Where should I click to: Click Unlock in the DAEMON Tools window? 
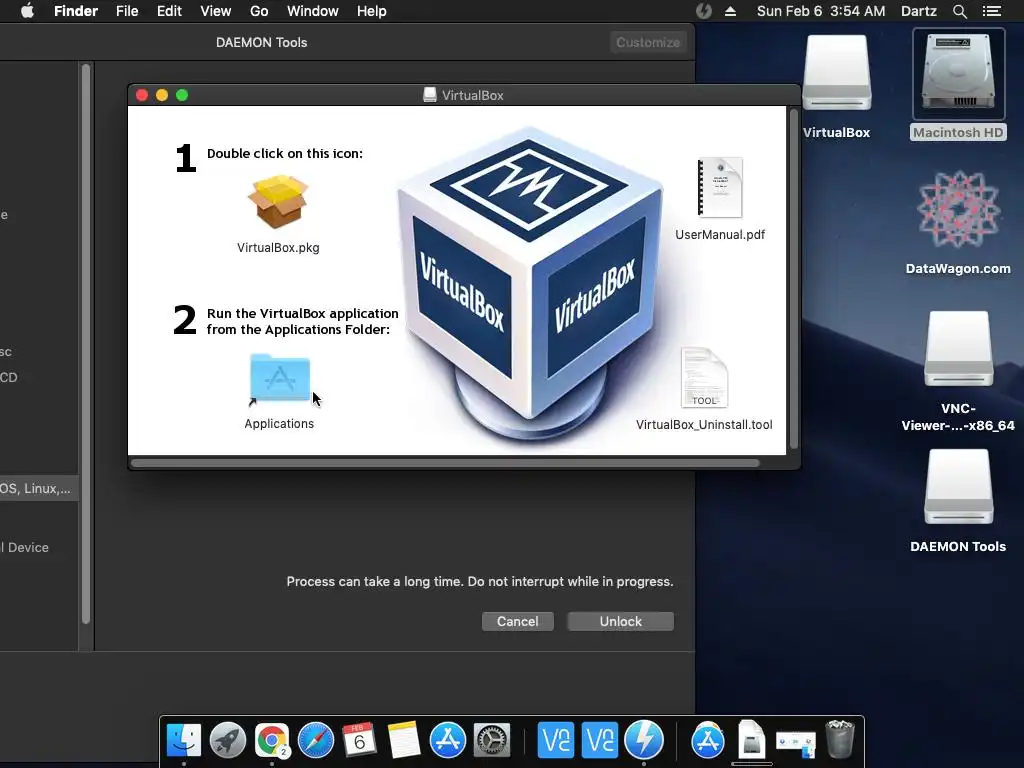[620, 621]
